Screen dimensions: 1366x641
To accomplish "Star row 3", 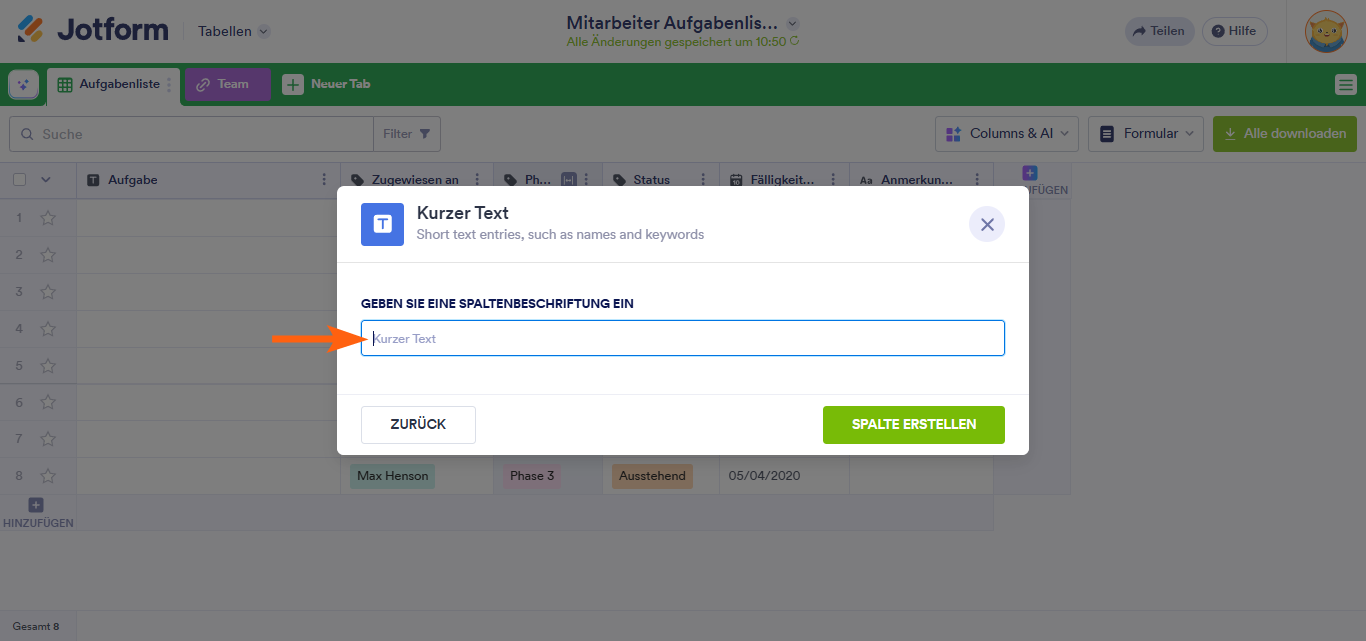I will (x=48, y=291).
